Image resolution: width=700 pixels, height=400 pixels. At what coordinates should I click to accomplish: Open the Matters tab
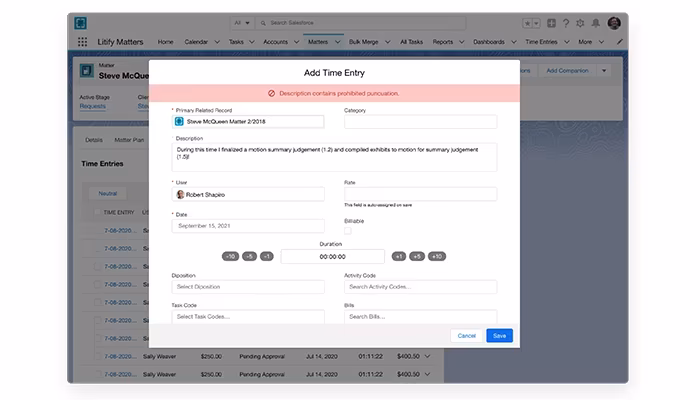tap(318, 42)
